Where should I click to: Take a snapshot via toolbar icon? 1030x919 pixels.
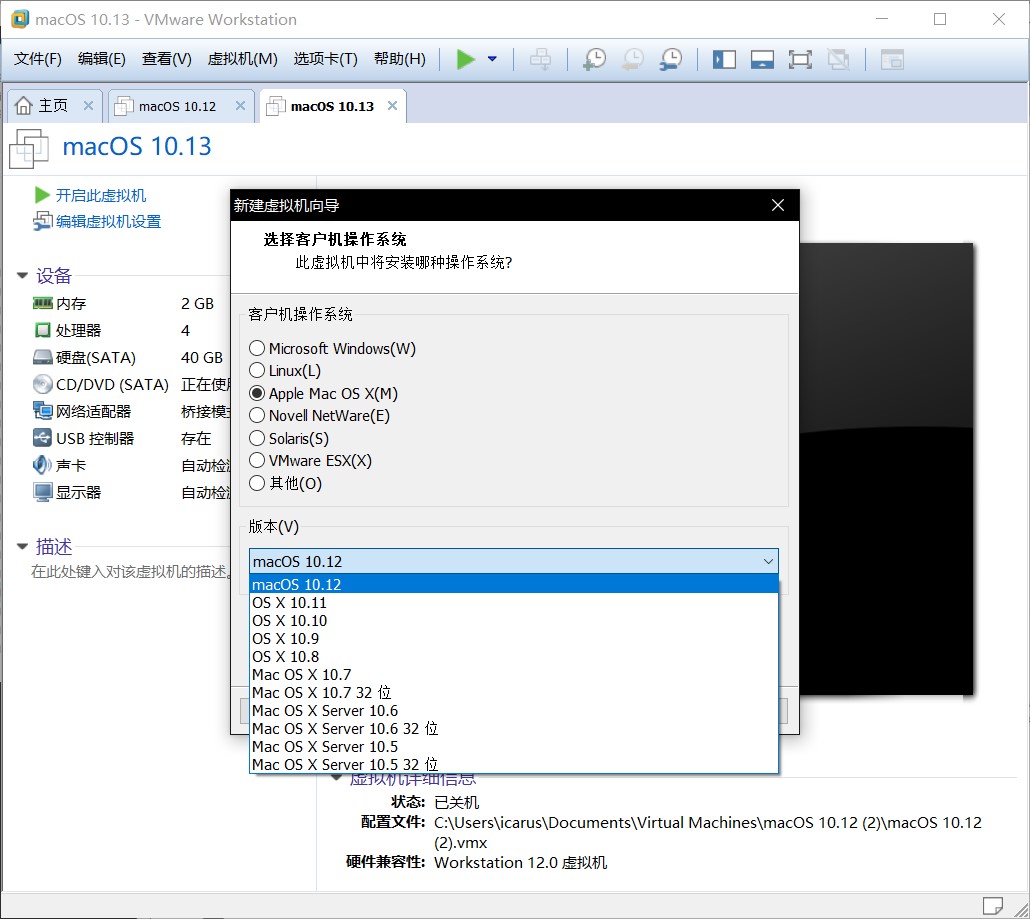tap(594, 59)
